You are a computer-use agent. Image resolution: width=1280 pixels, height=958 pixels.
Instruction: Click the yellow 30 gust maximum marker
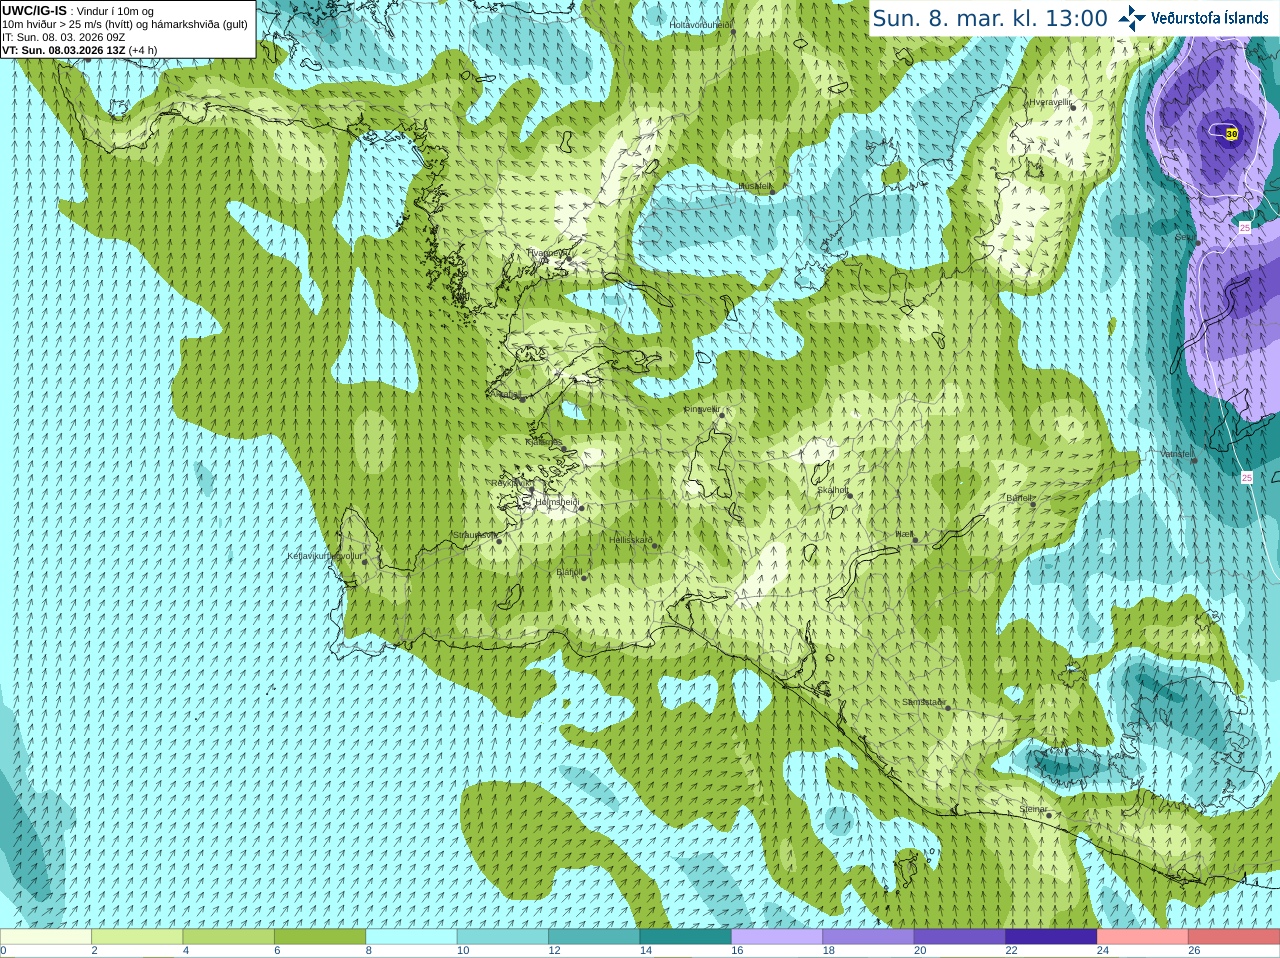(1231, 133)
